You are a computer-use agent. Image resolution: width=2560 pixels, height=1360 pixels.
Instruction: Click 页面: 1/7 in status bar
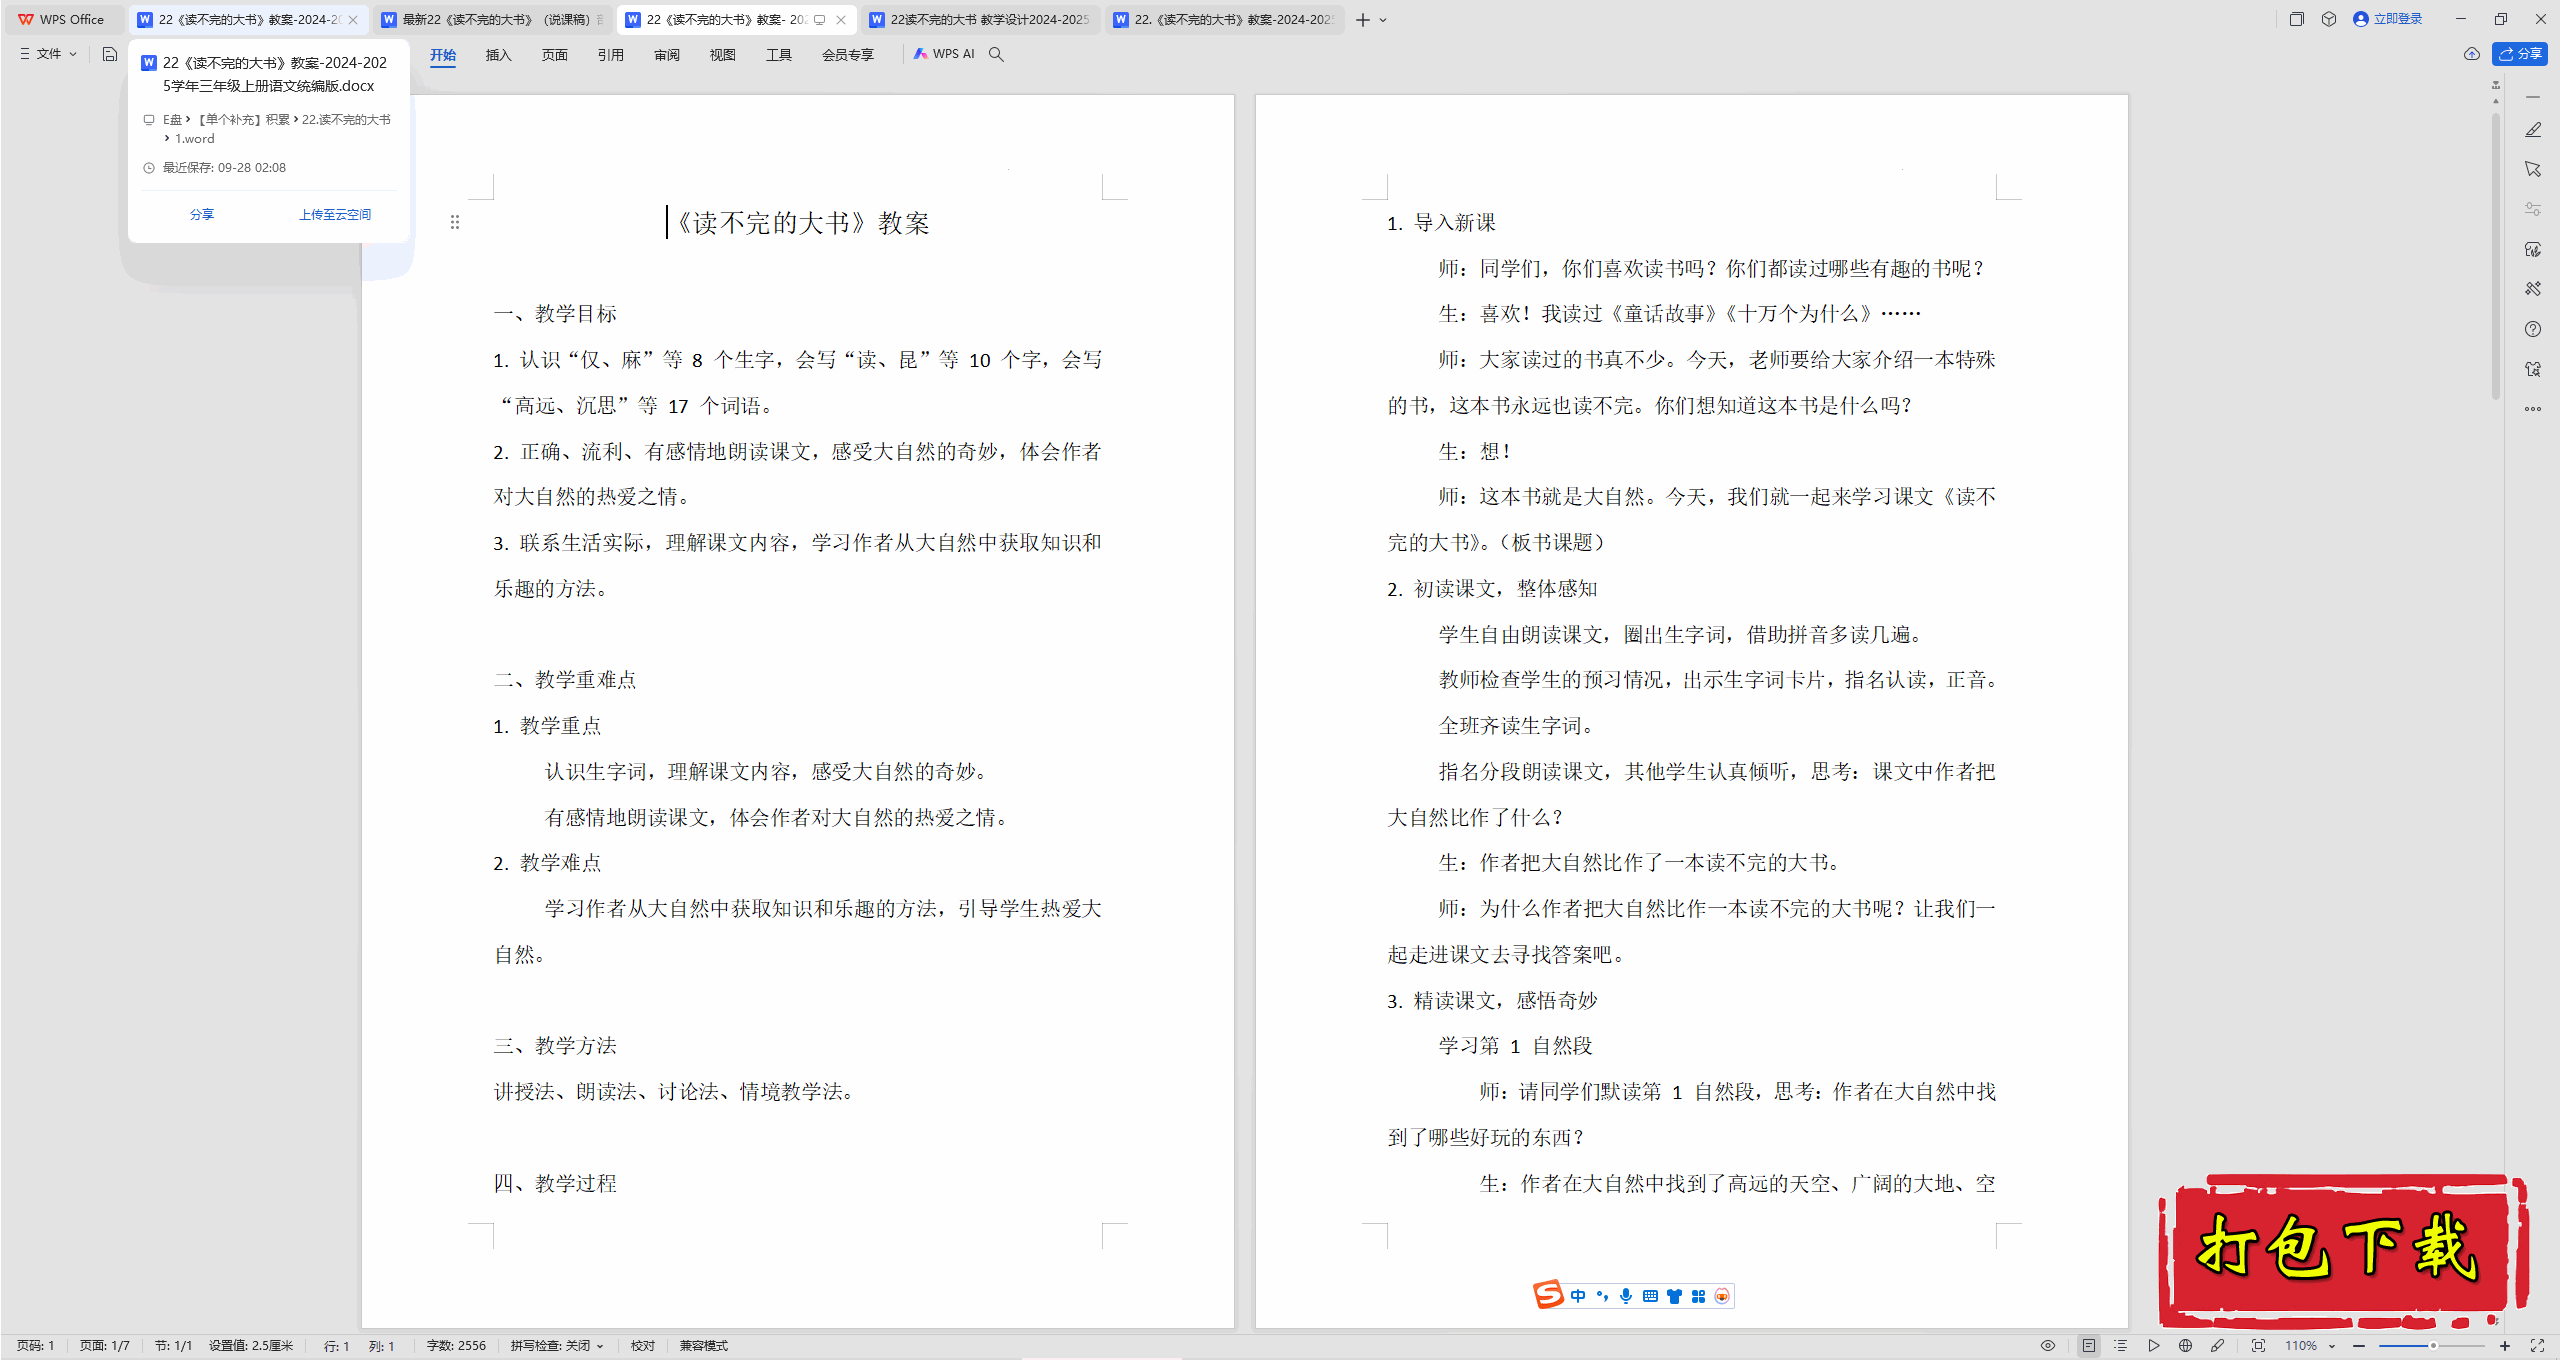click(x=104, y=1346)
